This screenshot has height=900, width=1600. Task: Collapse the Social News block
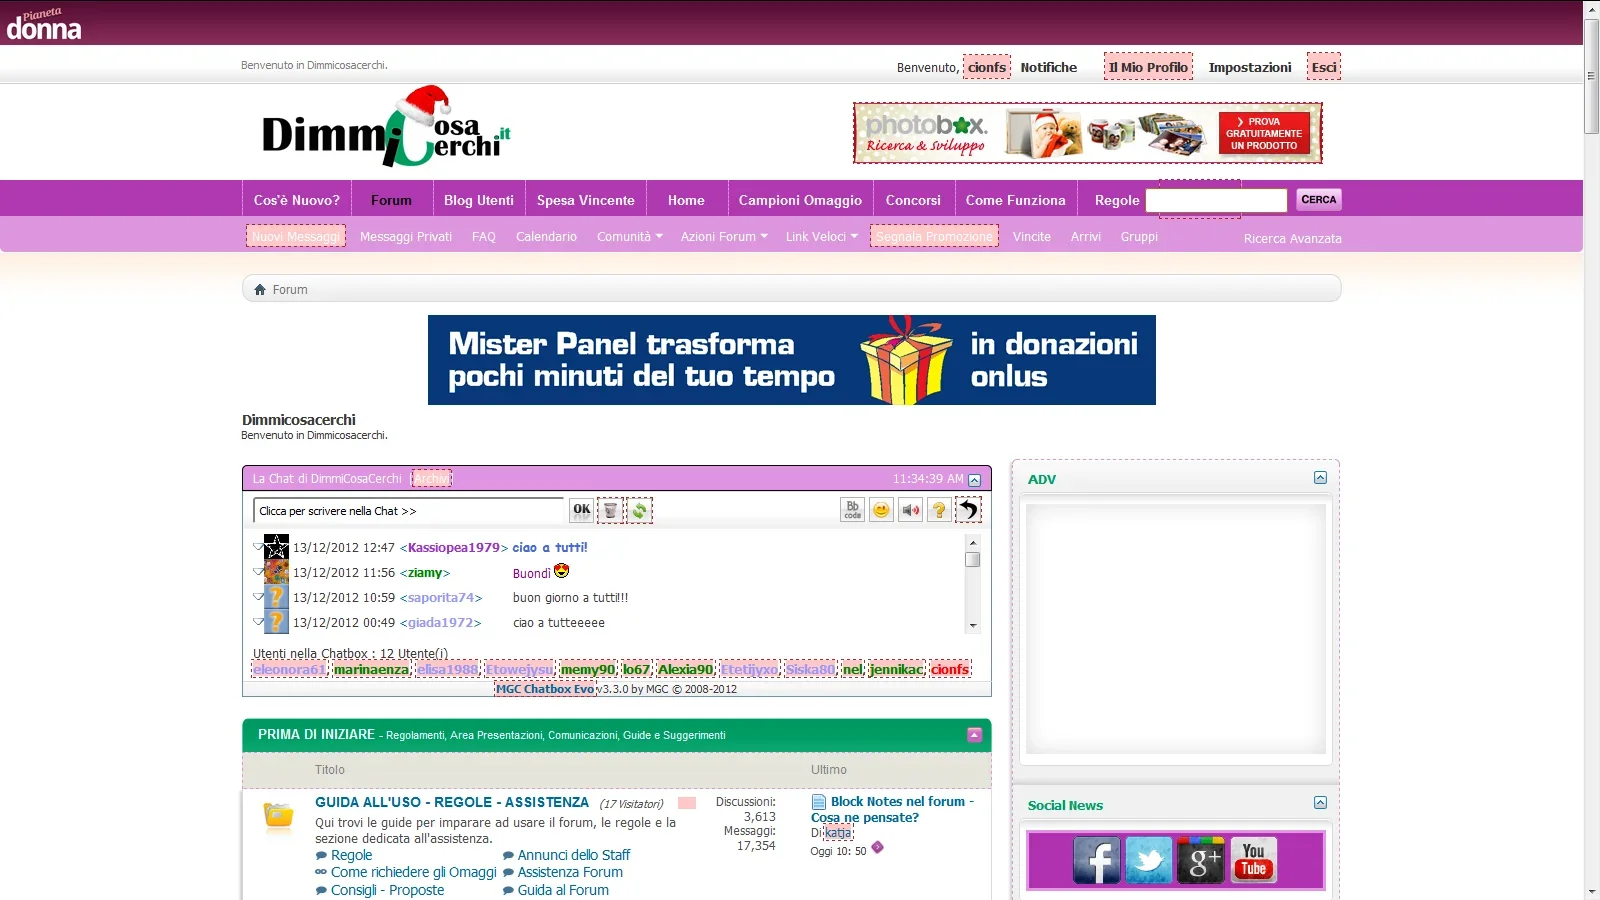1320,803
